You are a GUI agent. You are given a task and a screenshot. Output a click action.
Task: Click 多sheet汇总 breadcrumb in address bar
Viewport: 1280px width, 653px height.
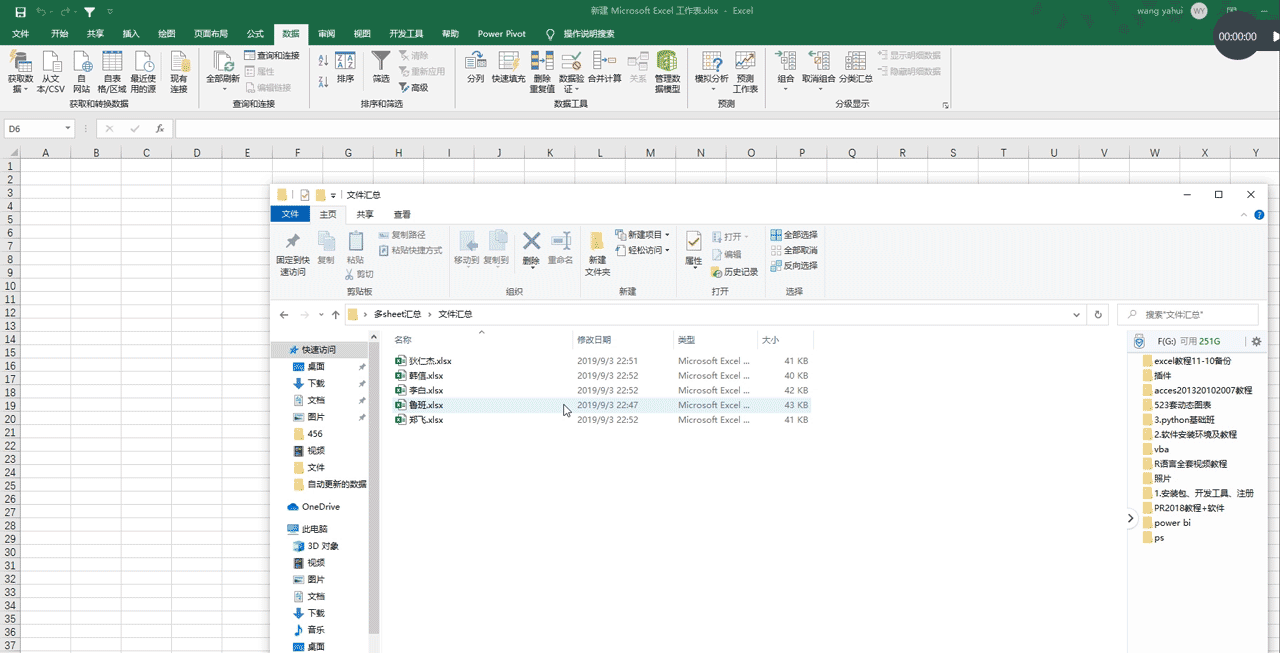[x=397, y=314]
